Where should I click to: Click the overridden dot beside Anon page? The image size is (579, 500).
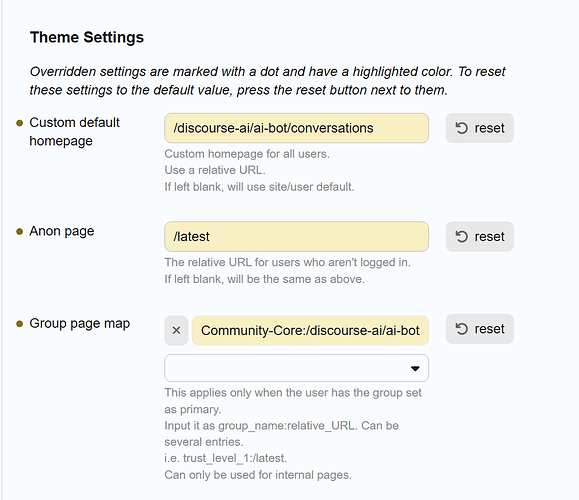(20, 232)
